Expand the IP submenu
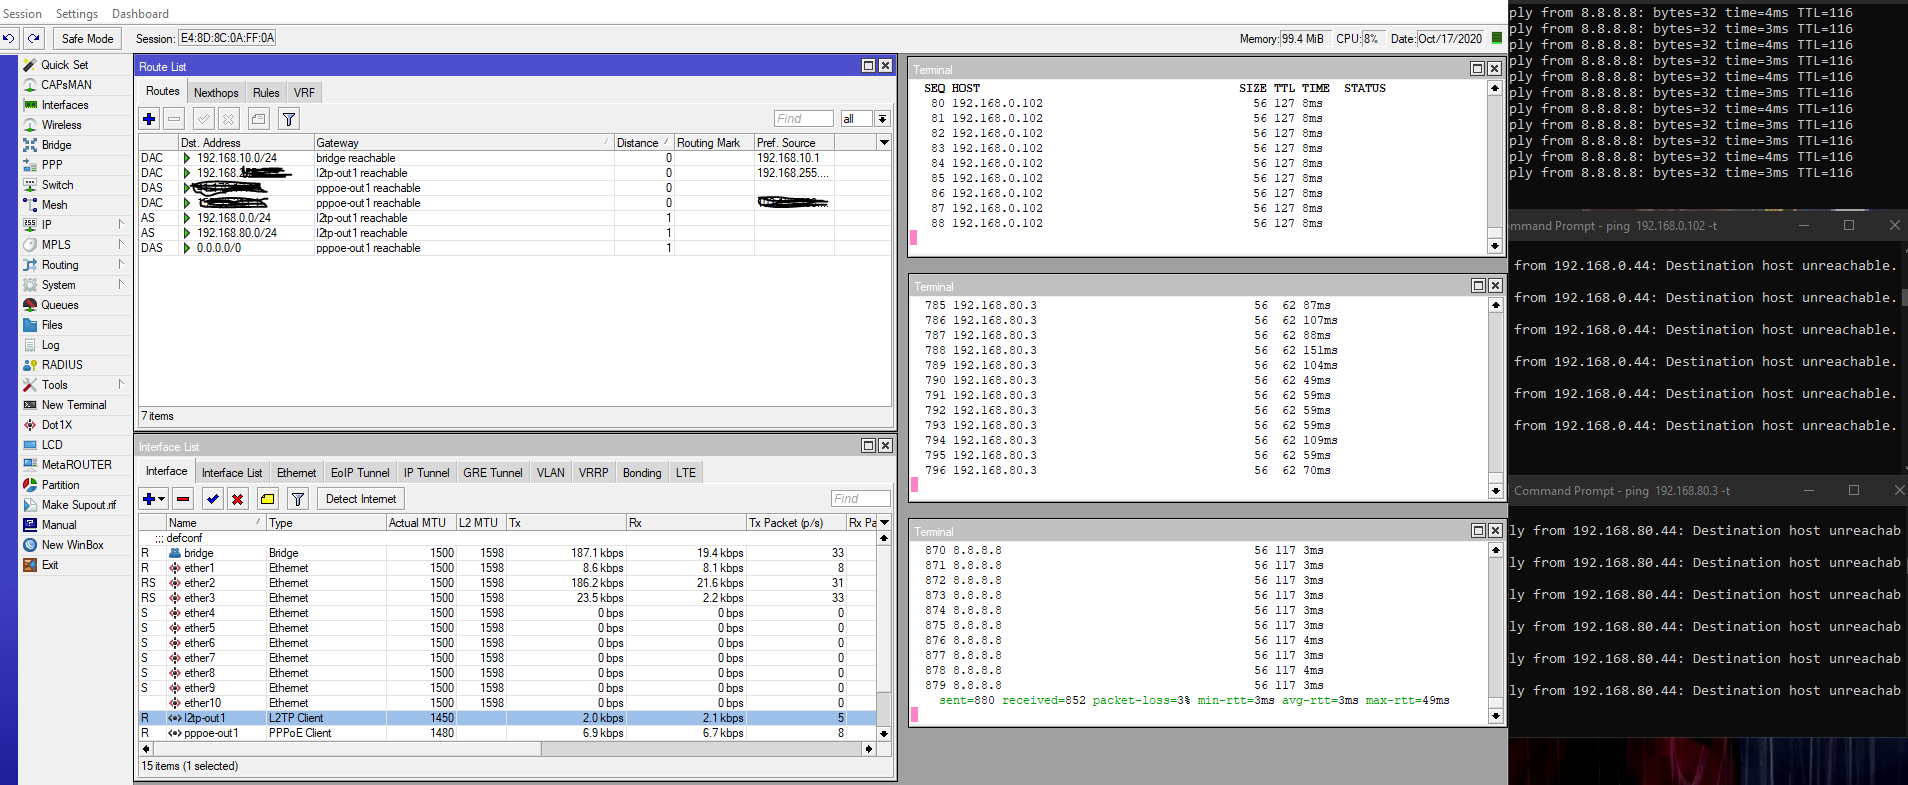The width and height of the screenshot is (1908, 785). point(121,225)
